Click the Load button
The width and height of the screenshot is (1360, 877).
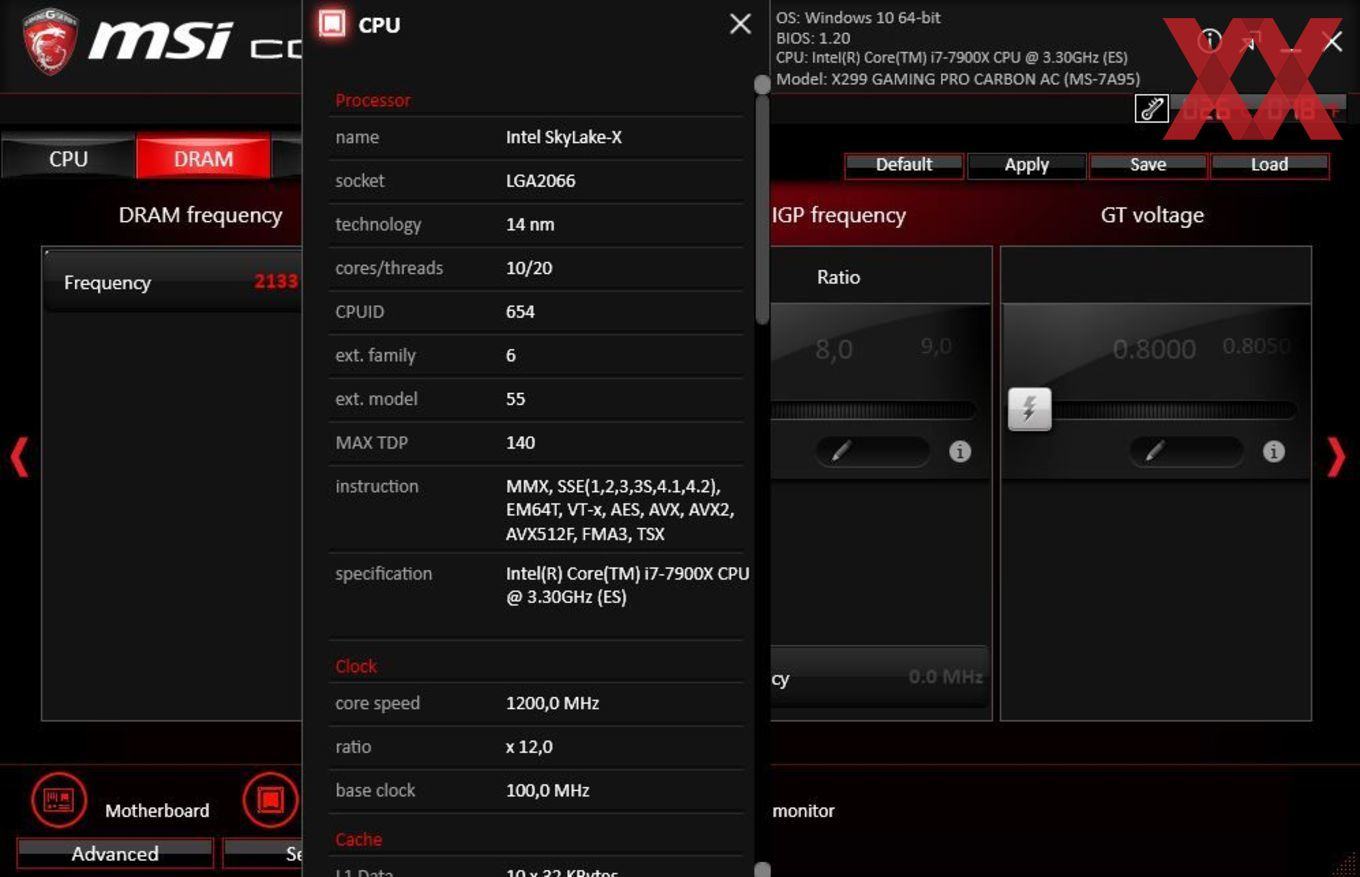[x=1269, y=165]
